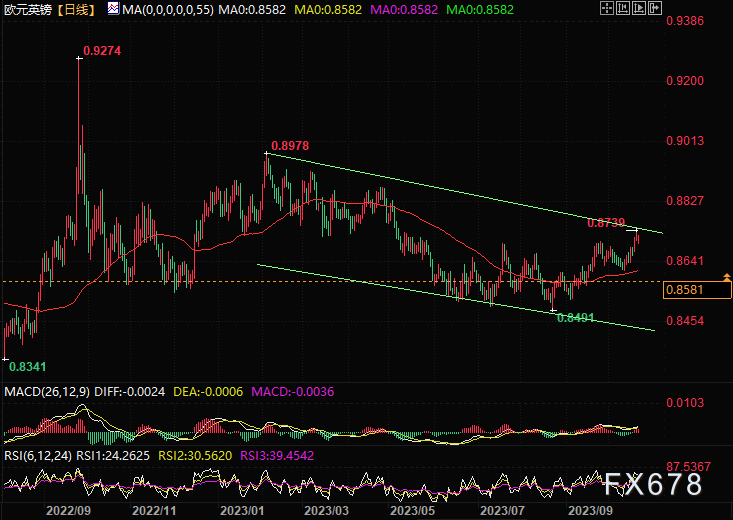Toggle the crosshair cursor icon
This screenshot has height=520, width=733.
tap(607, 8)
